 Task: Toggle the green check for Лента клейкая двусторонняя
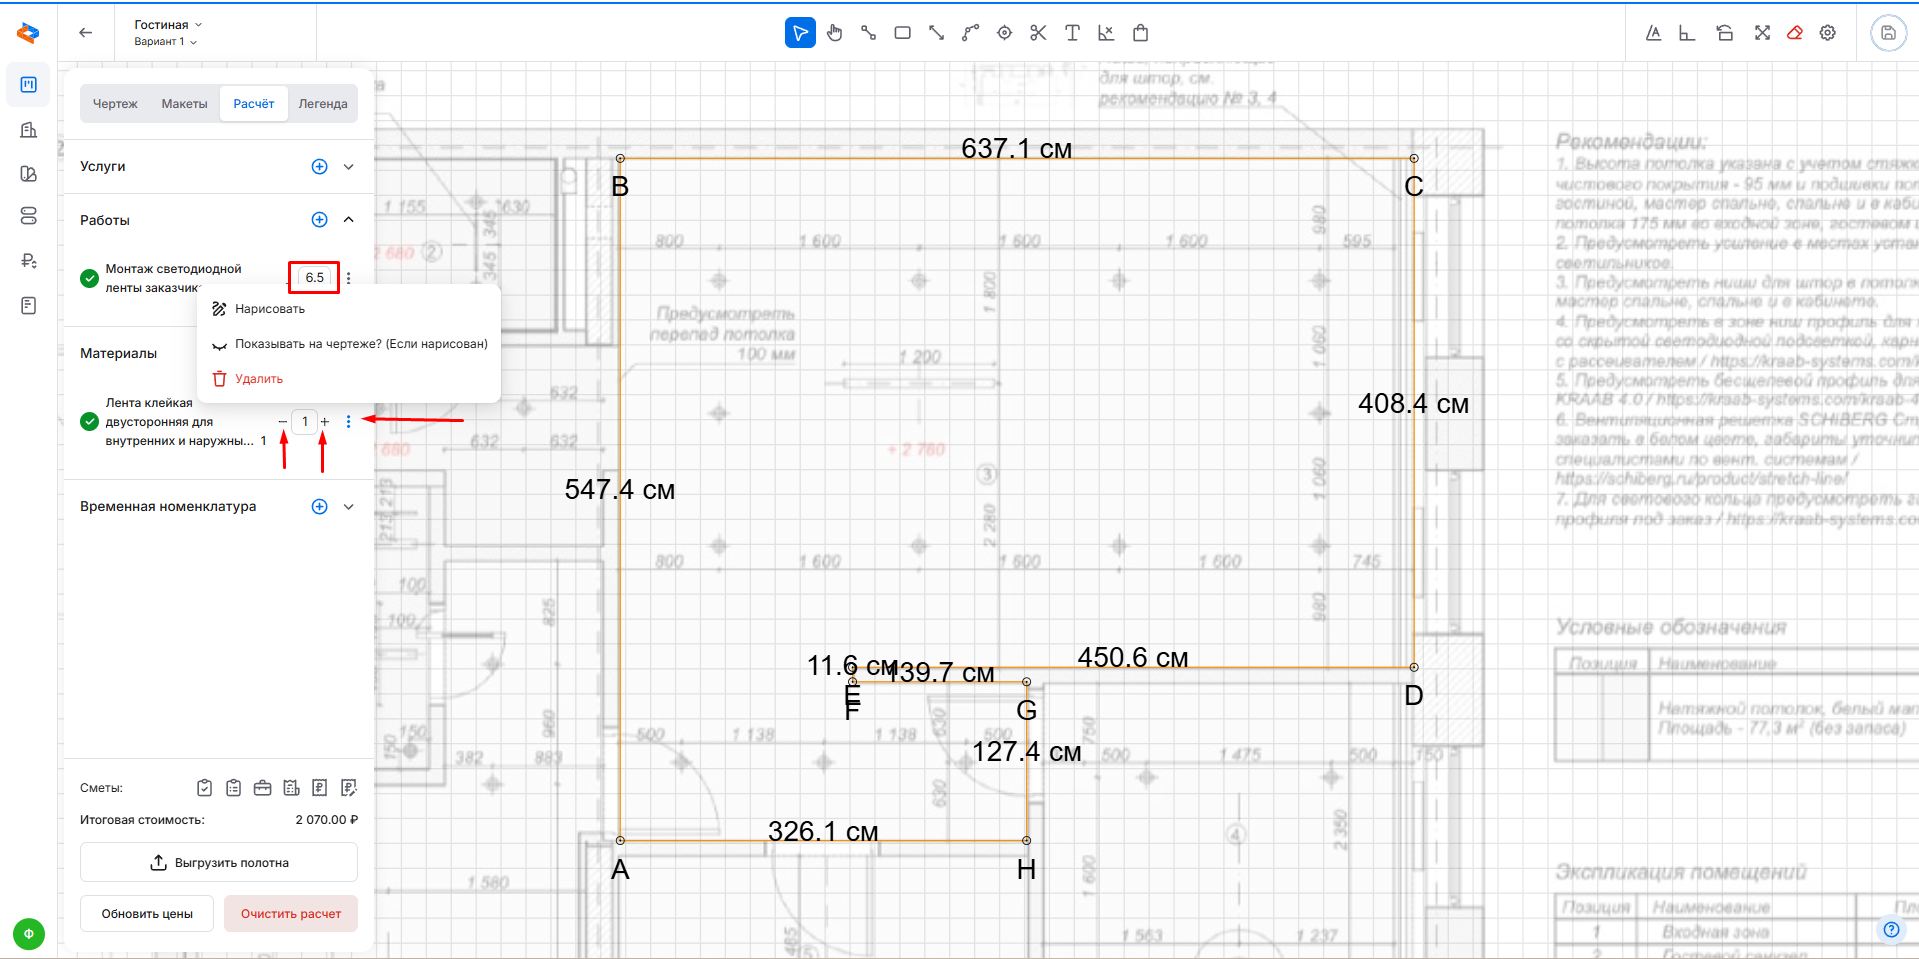89,422
